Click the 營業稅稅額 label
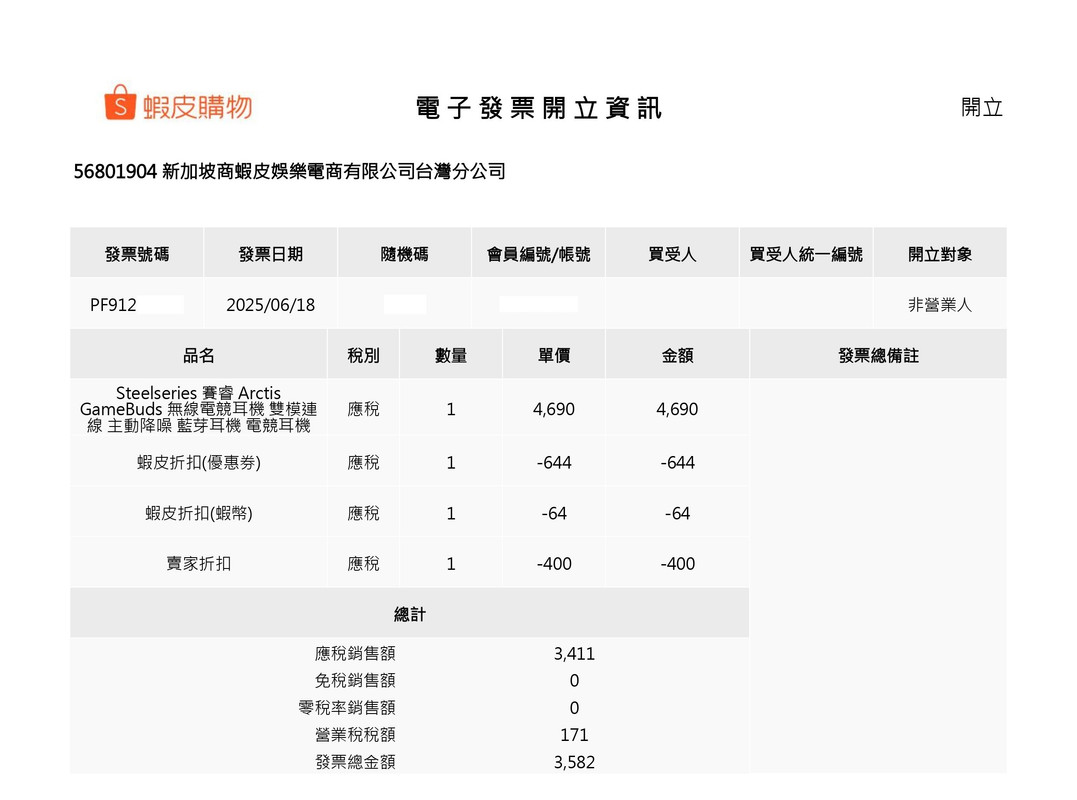 [355, 735]
